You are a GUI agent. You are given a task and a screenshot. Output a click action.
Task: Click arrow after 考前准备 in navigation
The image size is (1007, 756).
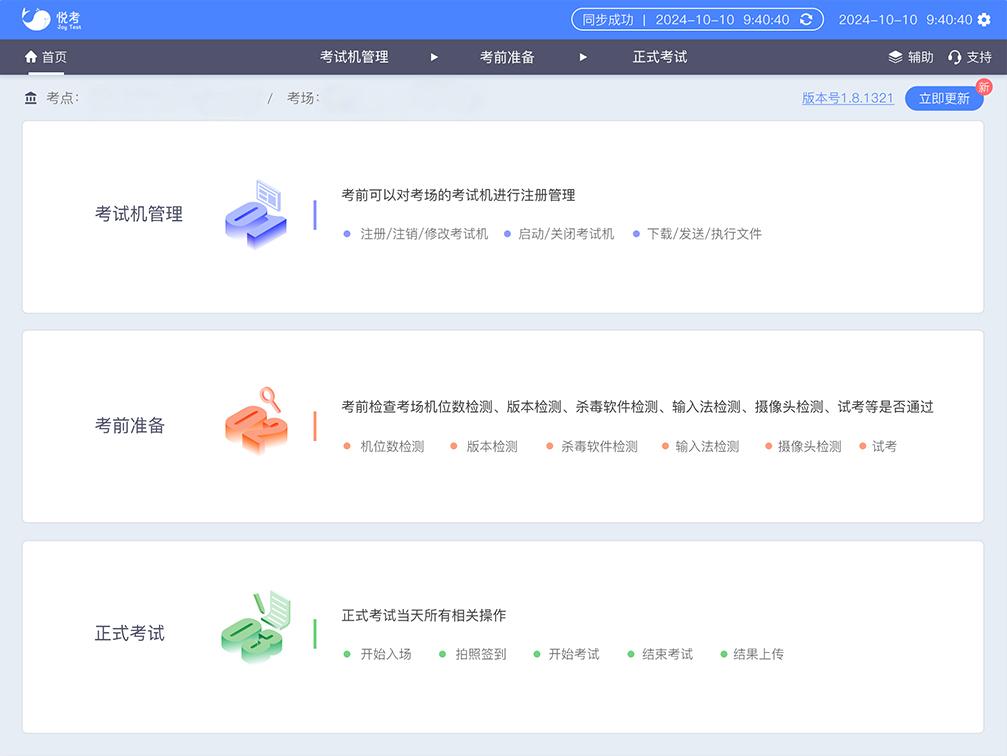click(x=583, y=57)
